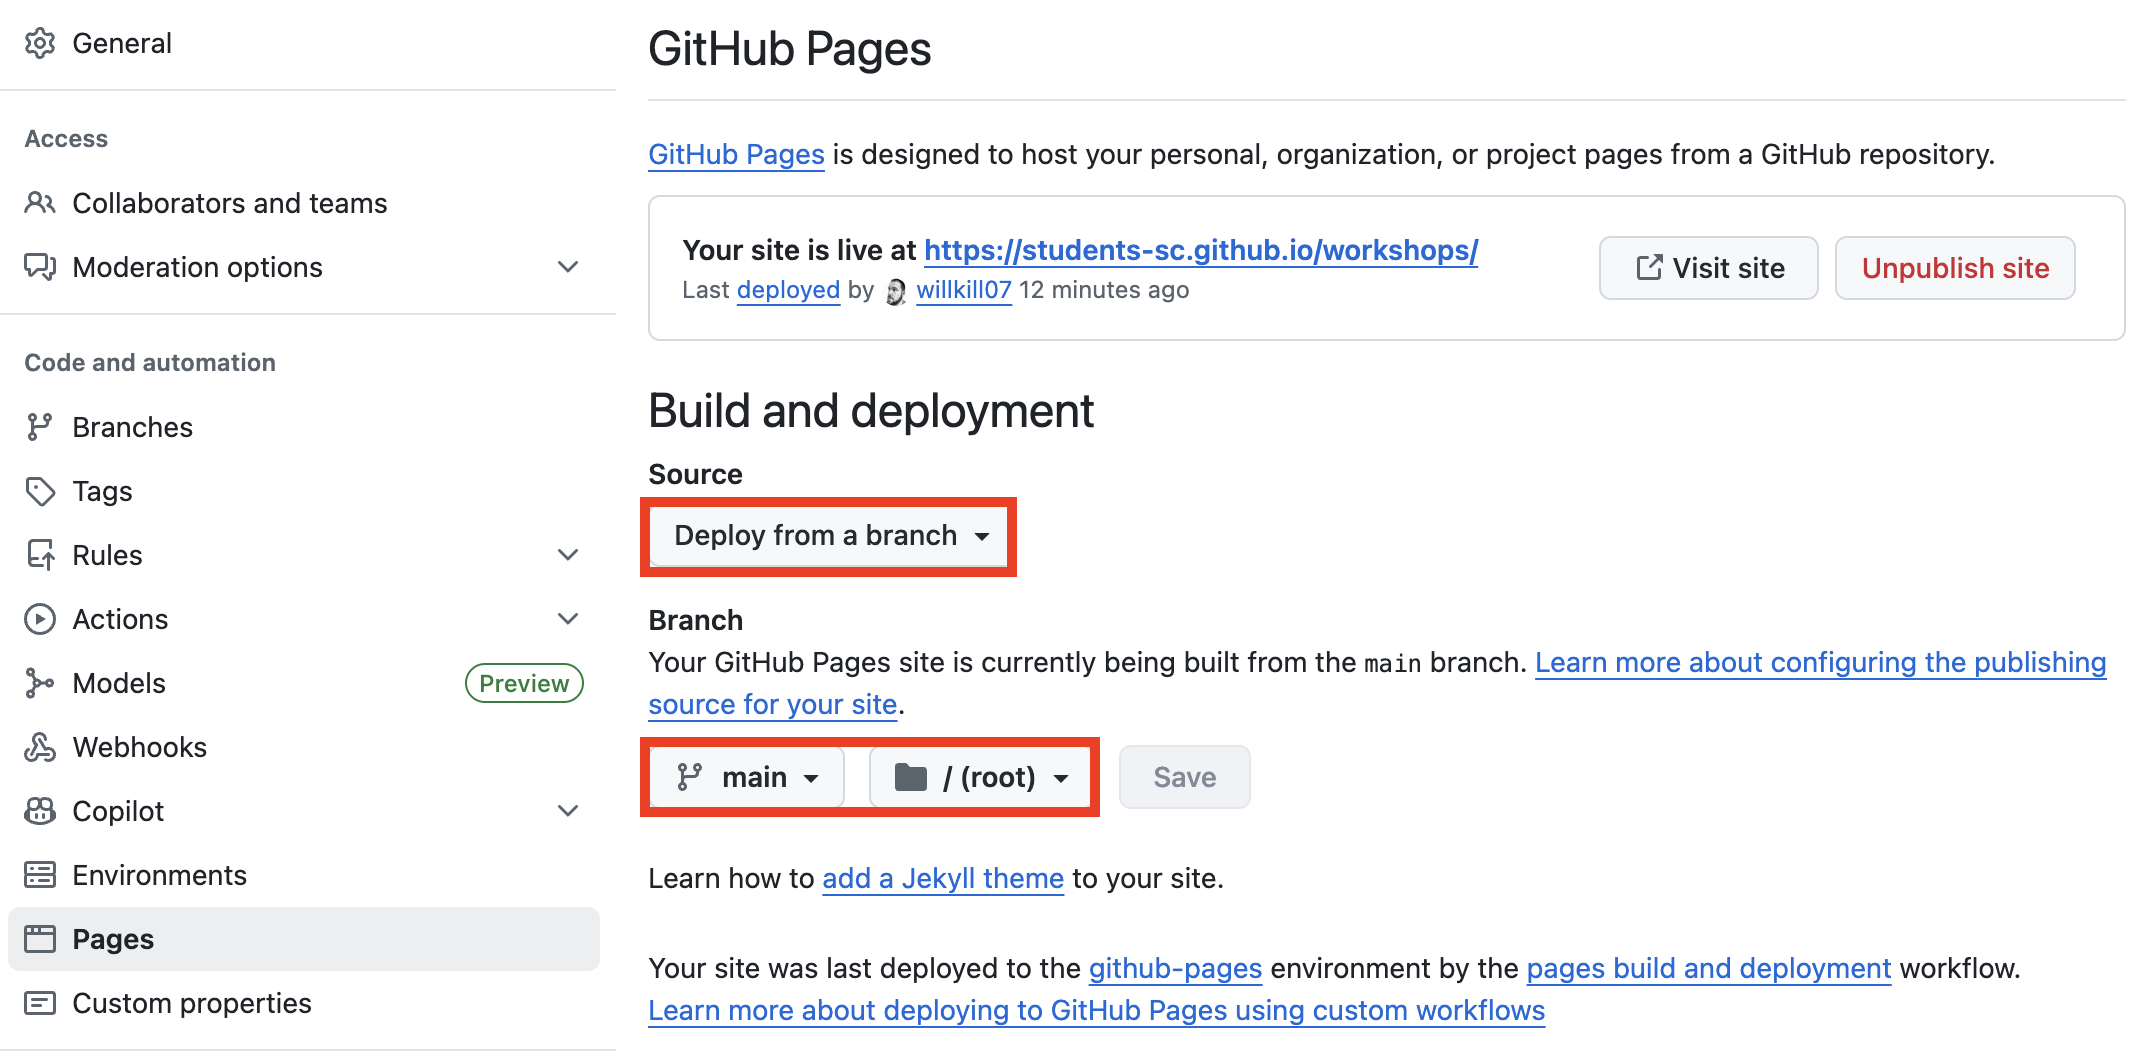The height and width of the screenshot is (1053, 2152).
Task: Open the Webhooks settings icon
Action: (x=40, y=746)
